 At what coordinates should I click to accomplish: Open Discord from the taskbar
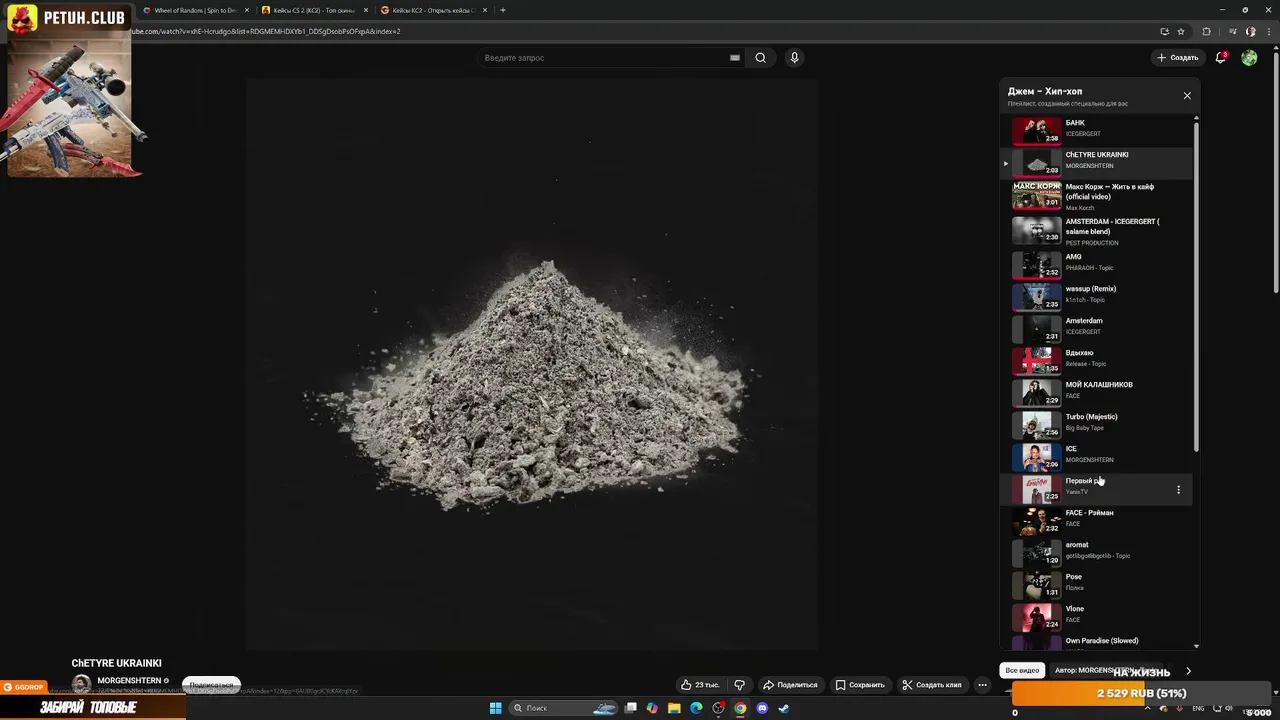(x=762, y=708)
